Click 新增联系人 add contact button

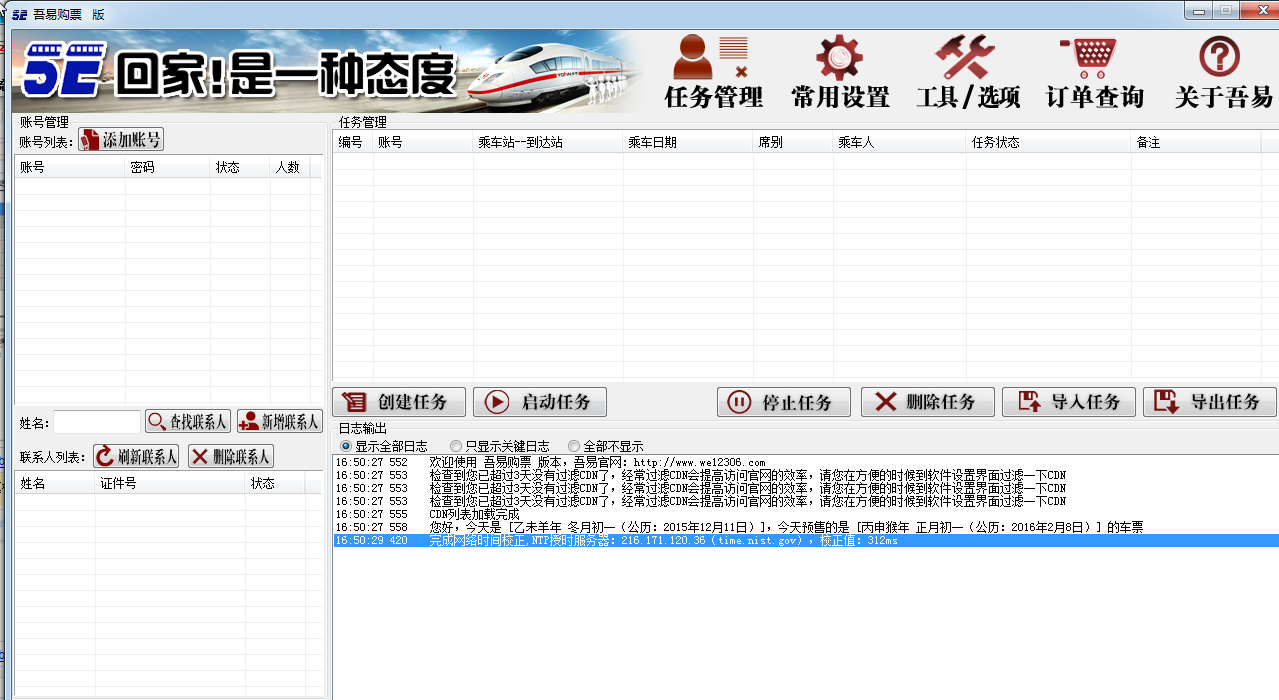click(280, 422)
